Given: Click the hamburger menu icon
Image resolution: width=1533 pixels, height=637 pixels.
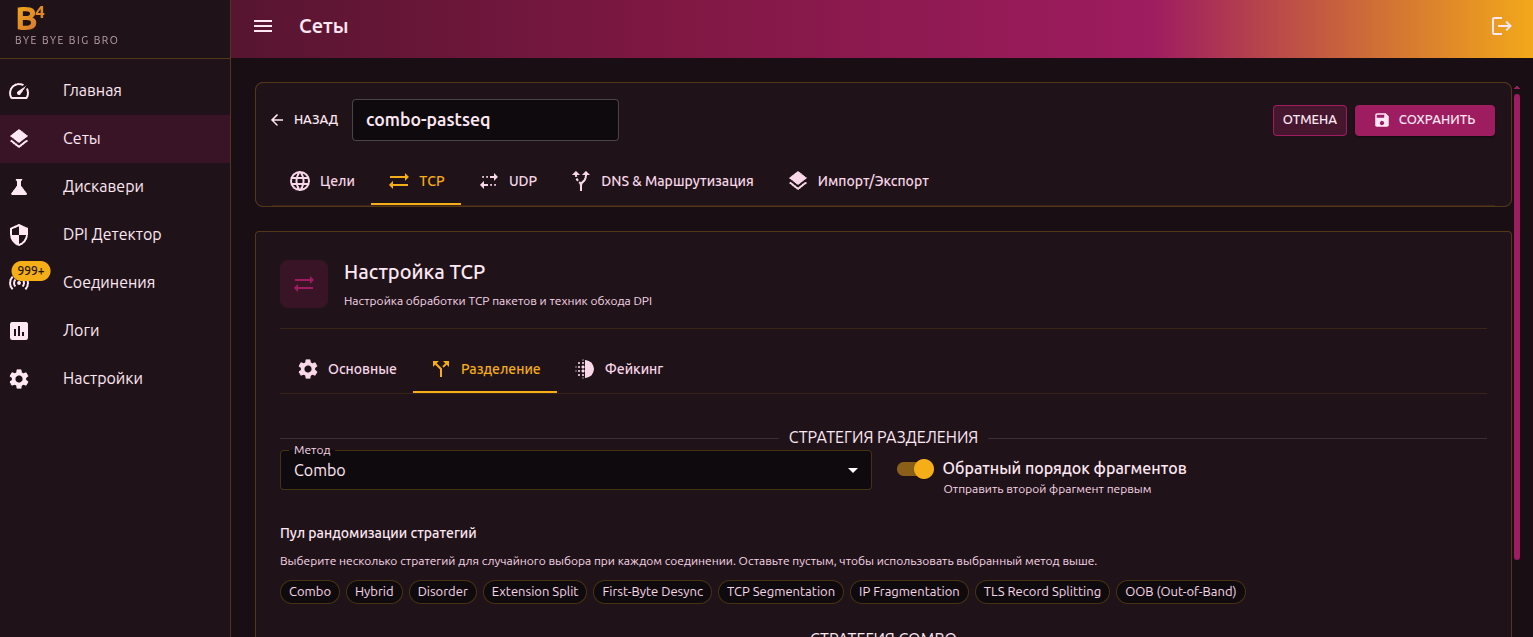Looking at the screenshot, I should [x=263, y=27].
